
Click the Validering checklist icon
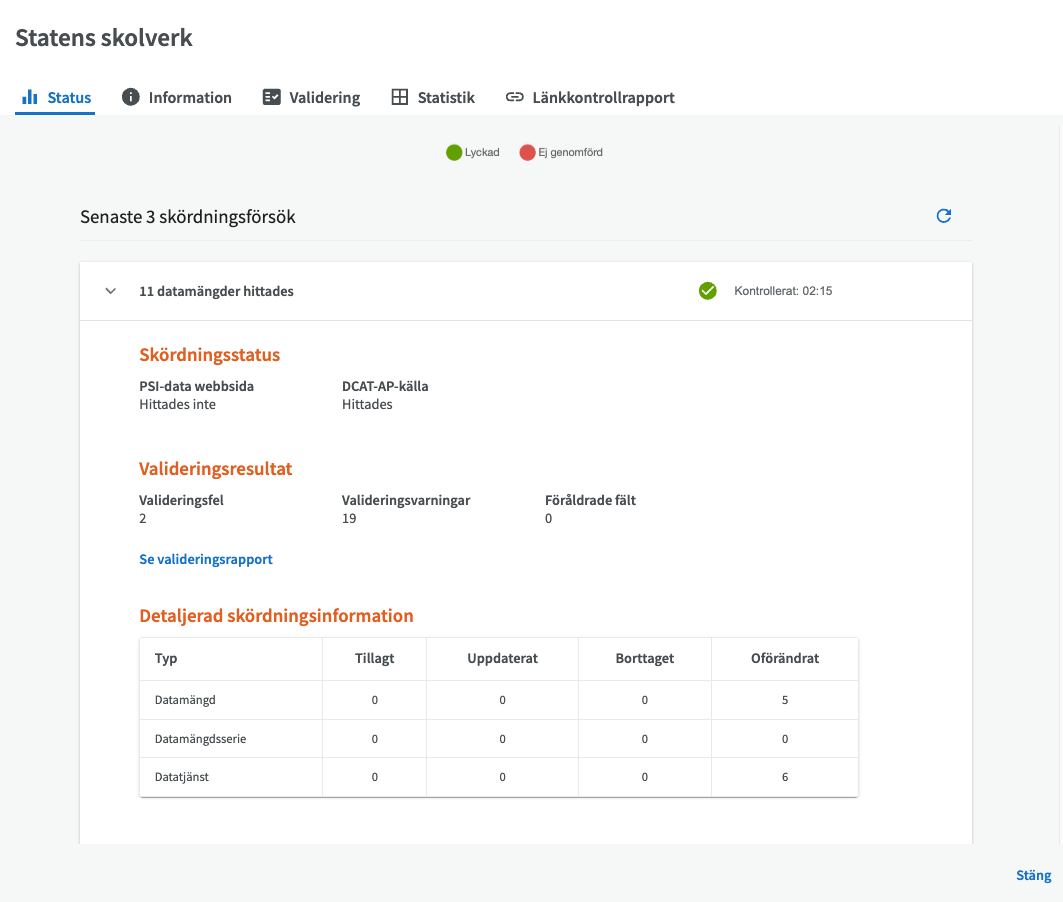pyautogui.click(x=271, y=97)
